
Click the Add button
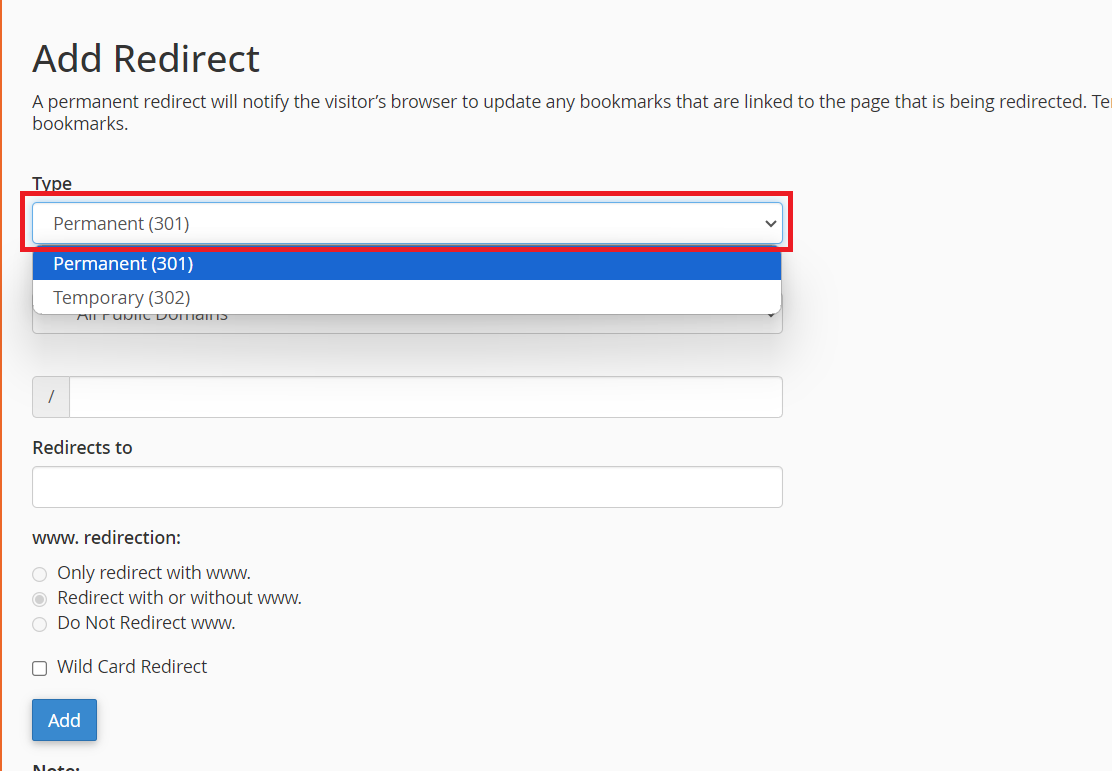(64, 720)
